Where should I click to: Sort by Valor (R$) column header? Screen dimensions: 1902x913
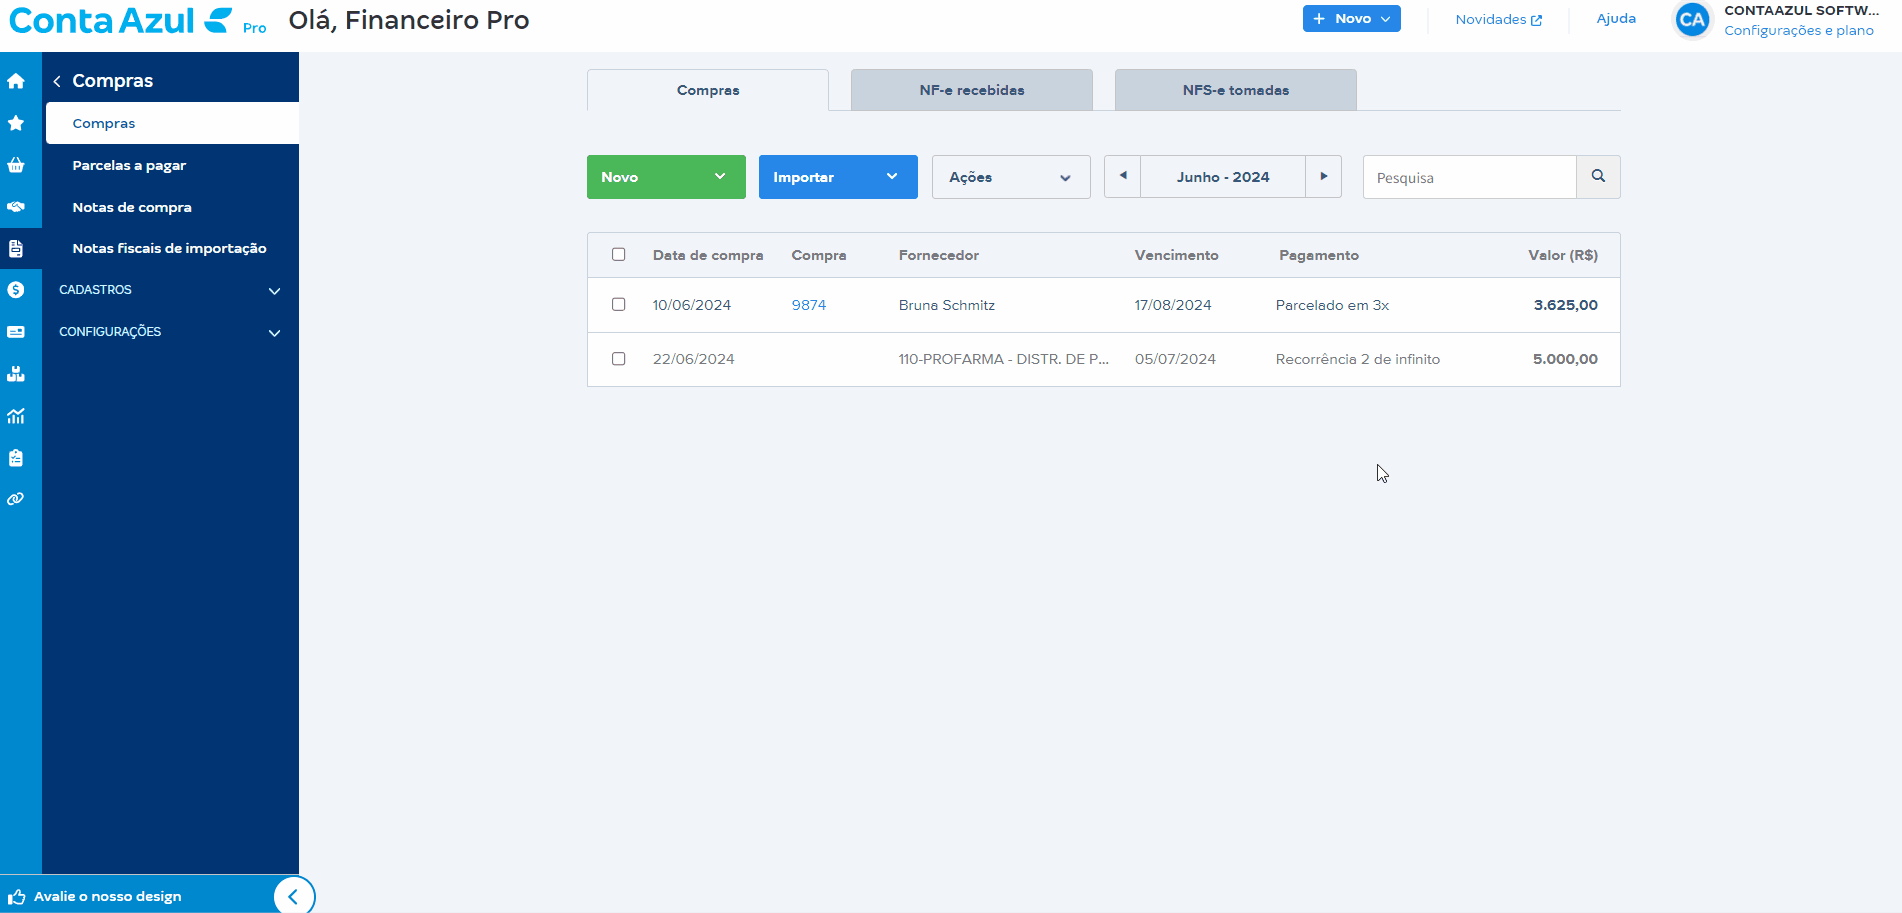(1563, 255)
